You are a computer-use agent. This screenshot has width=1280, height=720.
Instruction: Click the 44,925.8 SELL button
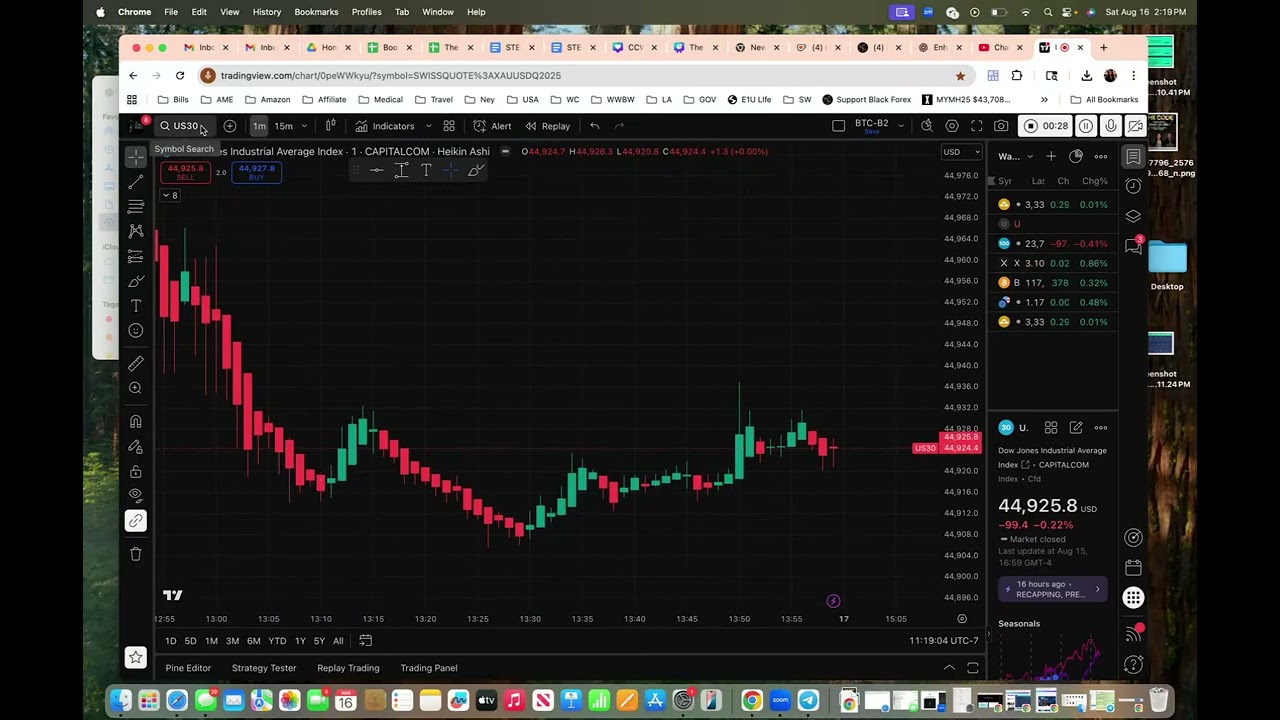tap(186, 172)
